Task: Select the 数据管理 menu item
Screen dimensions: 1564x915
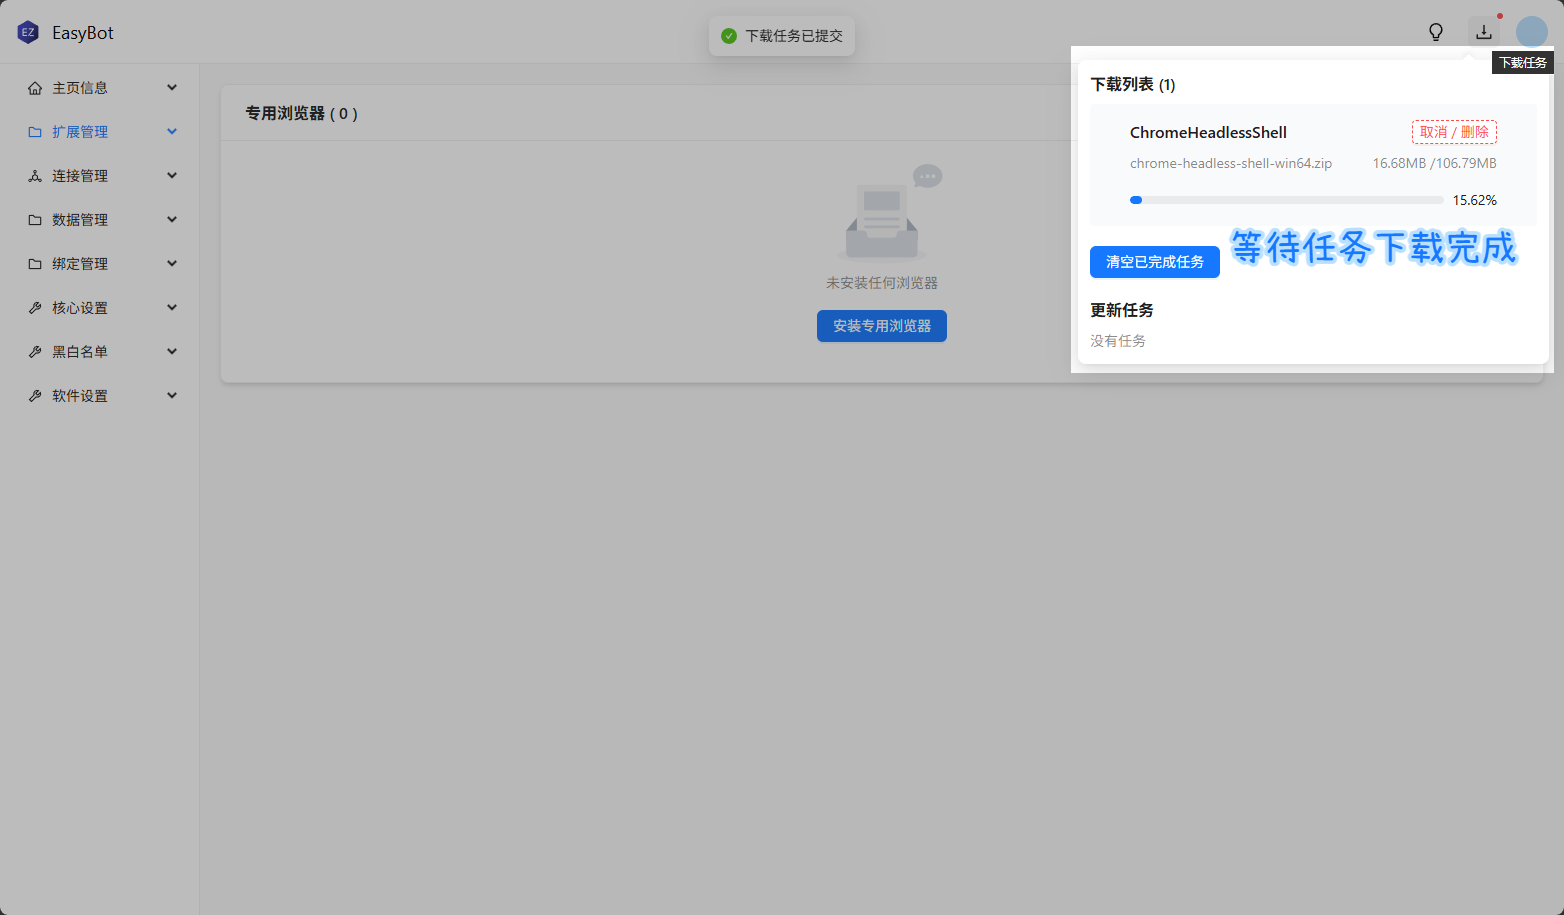Action: click(x=80, y=220)
